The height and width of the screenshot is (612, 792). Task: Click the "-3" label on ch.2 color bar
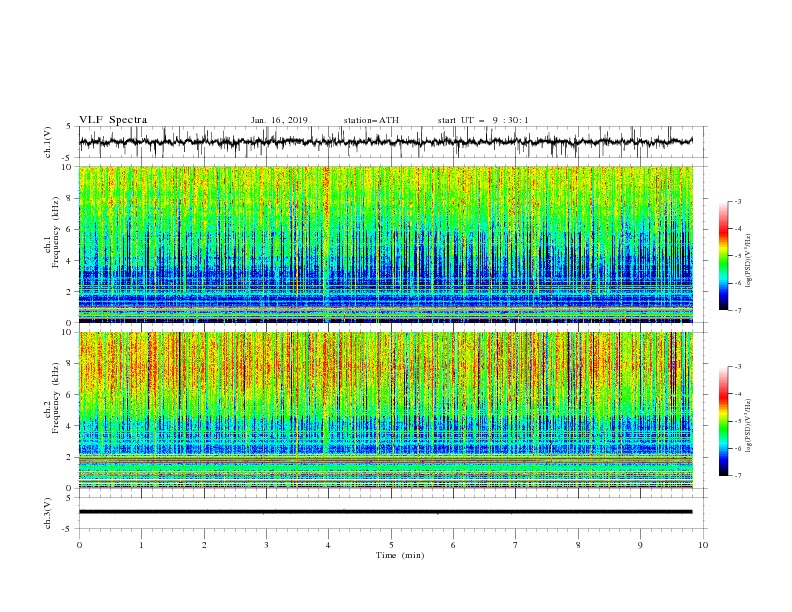(x=738, y=367)
